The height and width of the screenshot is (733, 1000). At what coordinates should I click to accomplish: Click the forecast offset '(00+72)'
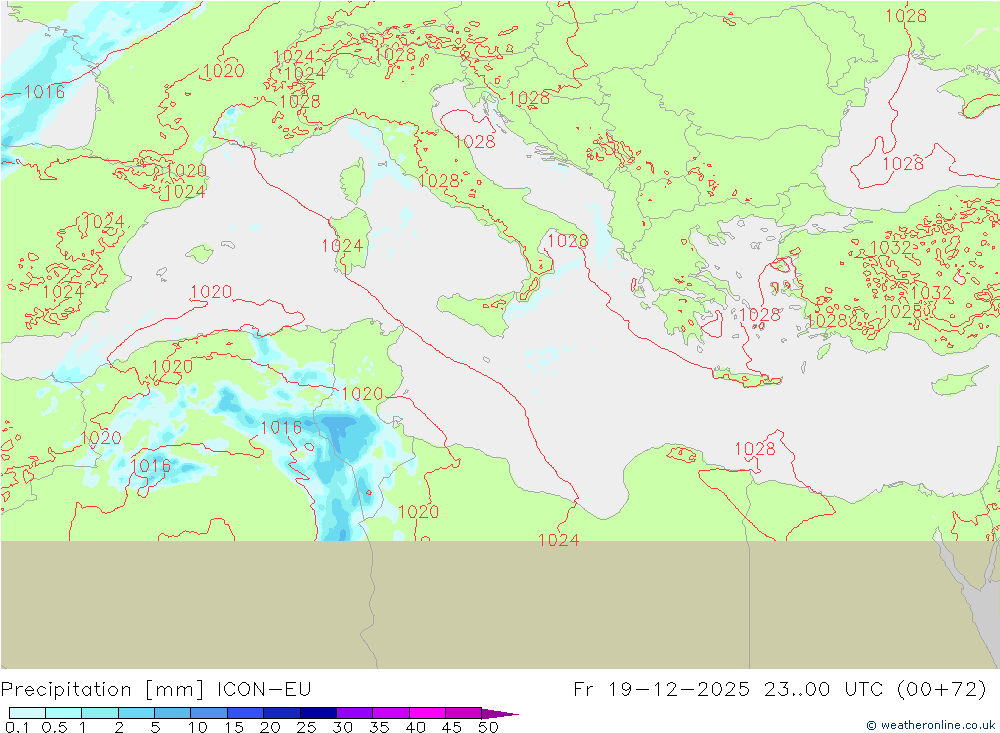[941, 690]
